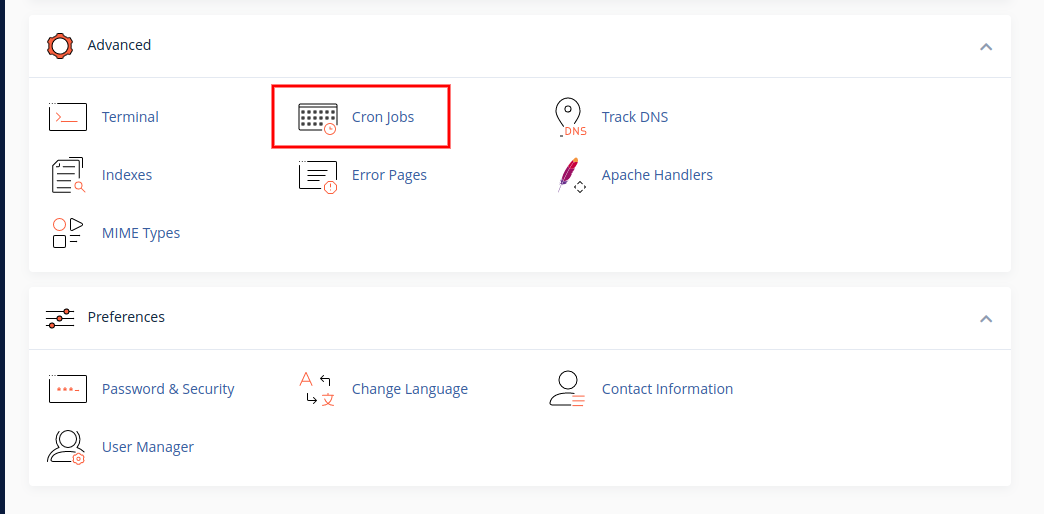Click the User Manager icon

tap(68, 447)
